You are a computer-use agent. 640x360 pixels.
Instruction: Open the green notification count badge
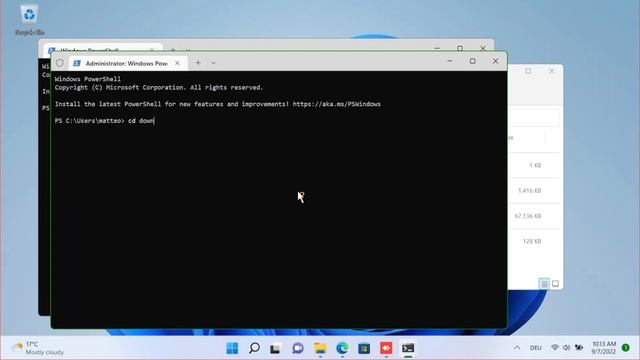(626, 348)
